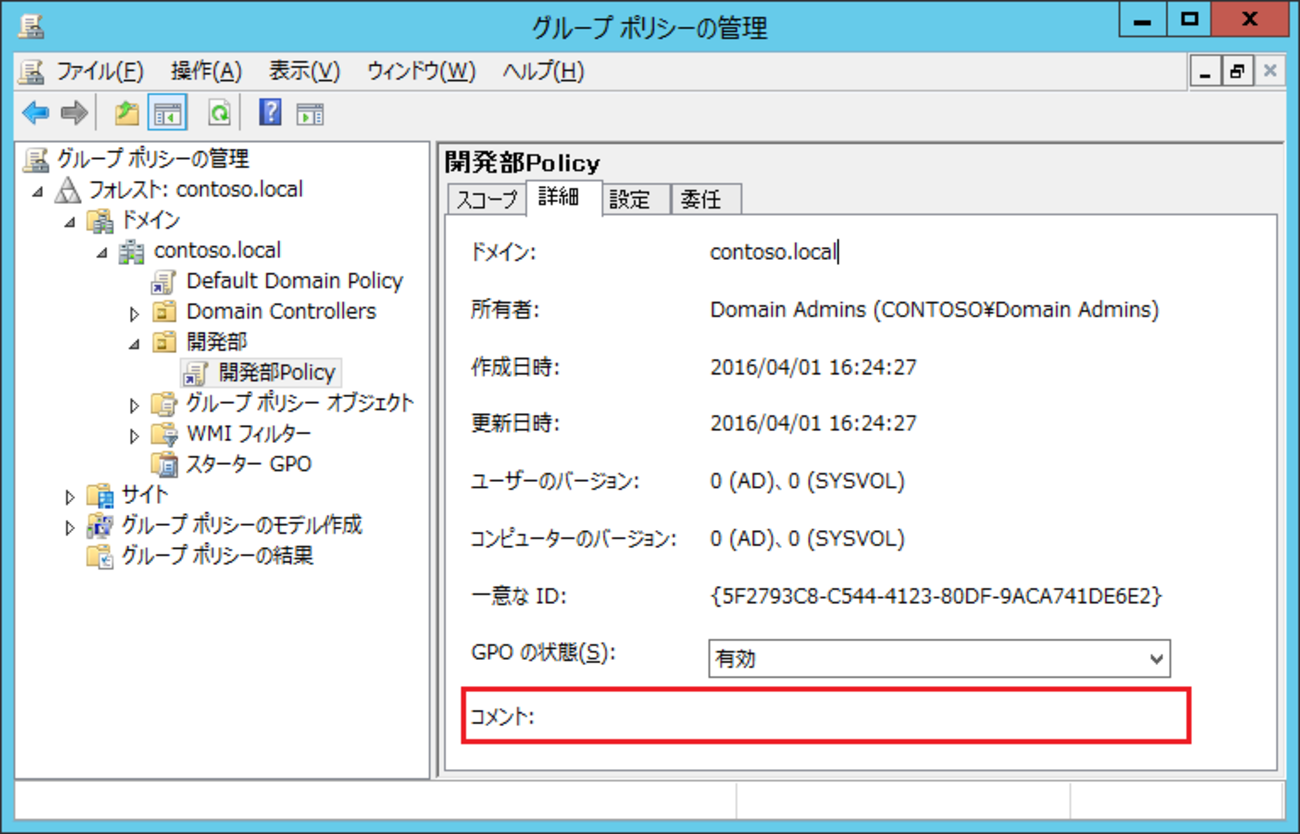Collapse the 開発部 OU node

coord(135,343)
